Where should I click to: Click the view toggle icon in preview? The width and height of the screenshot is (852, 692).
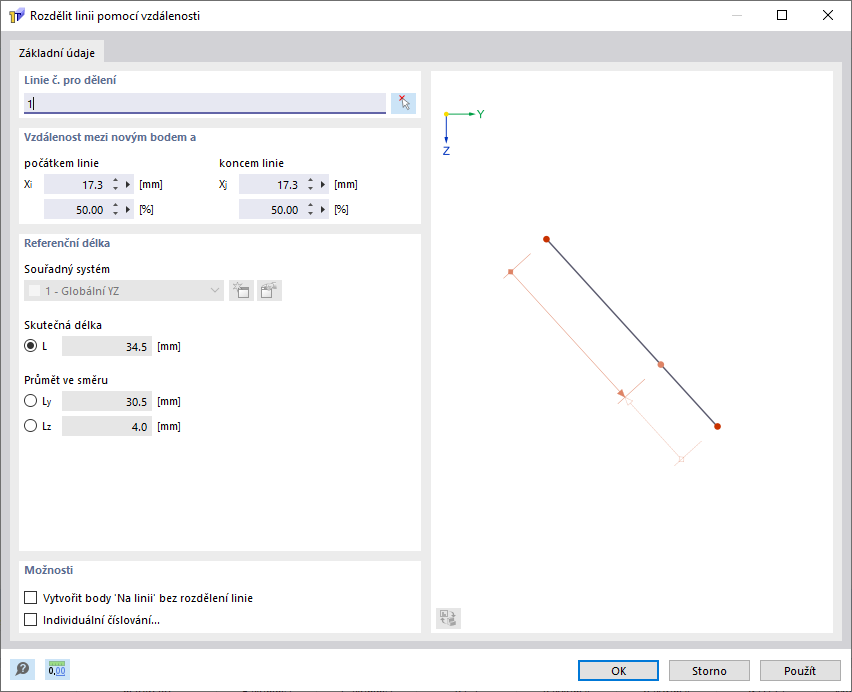coord(448,618)
